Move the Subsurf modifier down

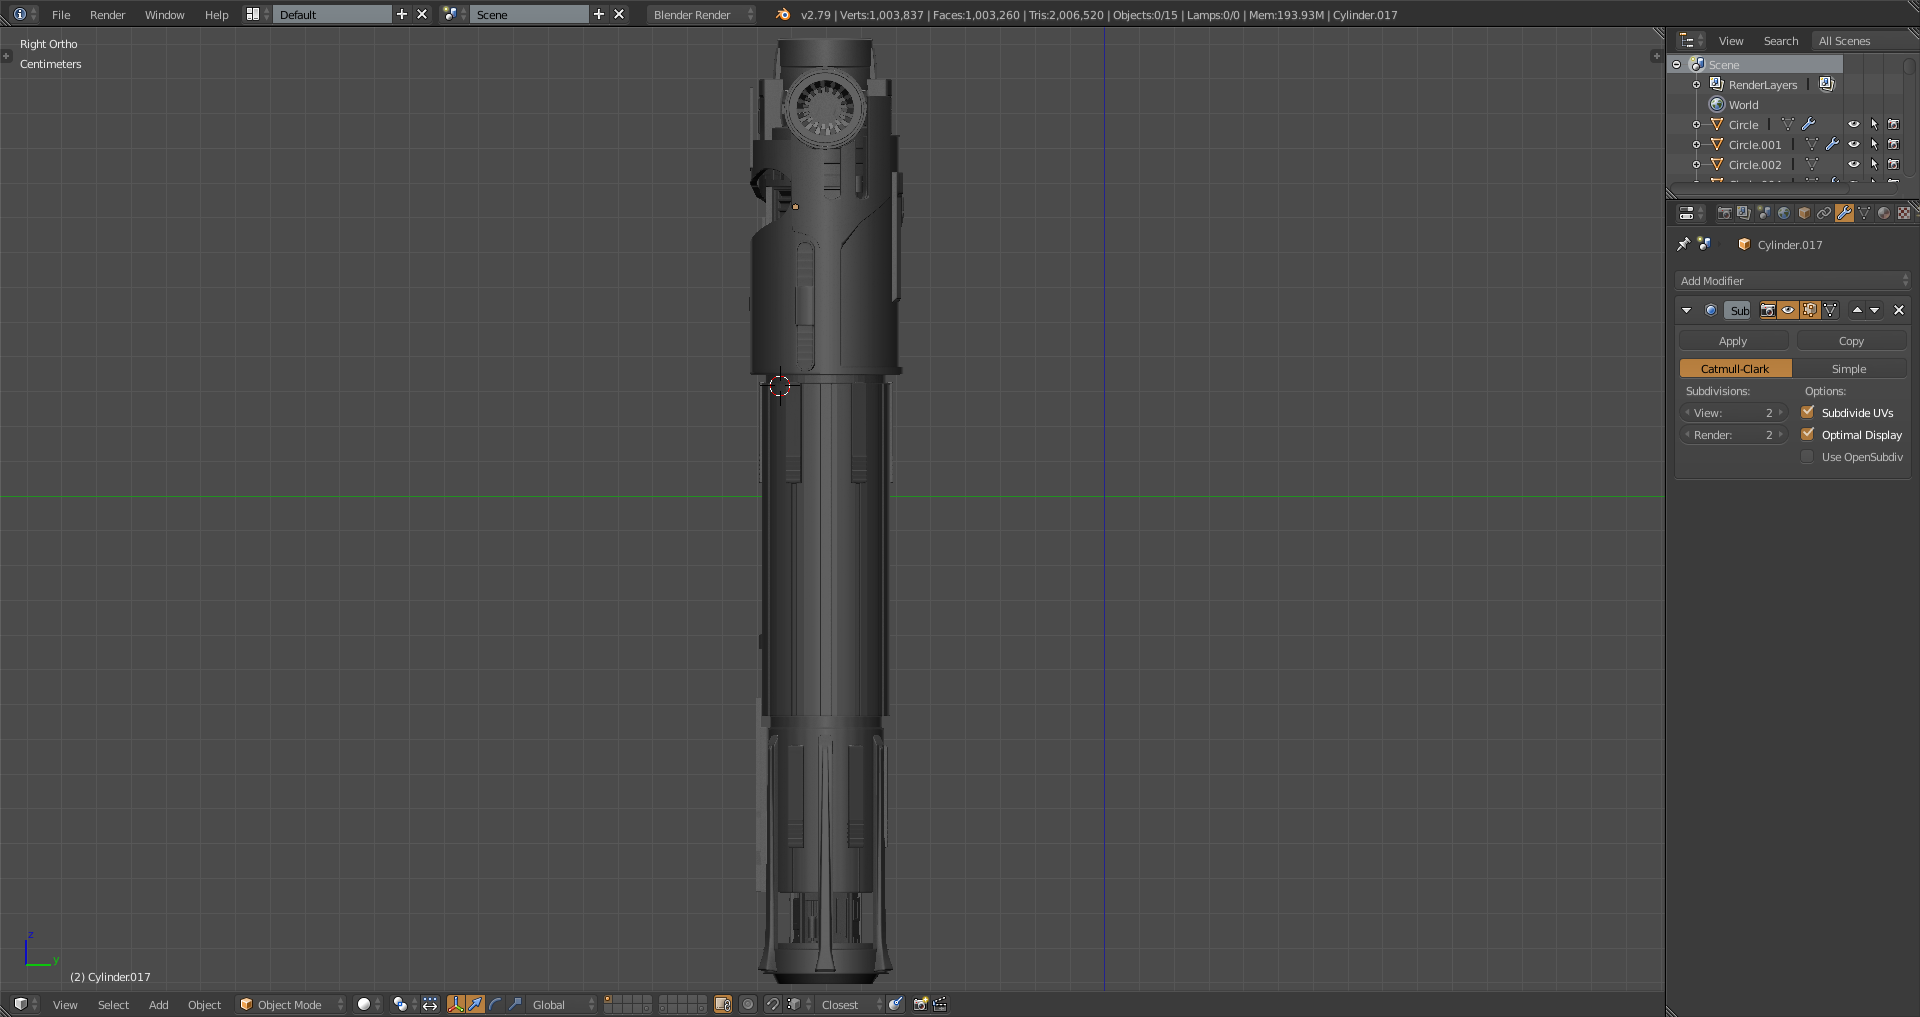click(1875, 310)
